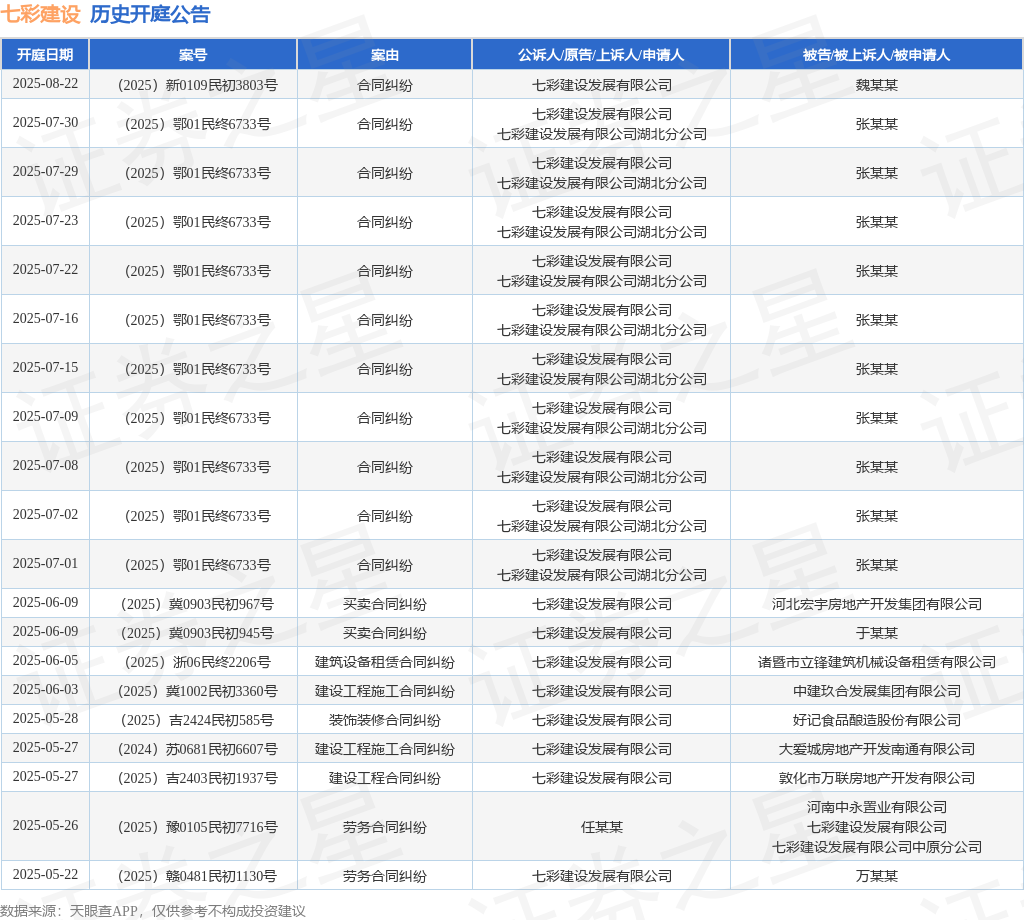Select 张某某 in the 2025-07-23 row
Screen dimensions: 1024x920
(x=876, y=222)
